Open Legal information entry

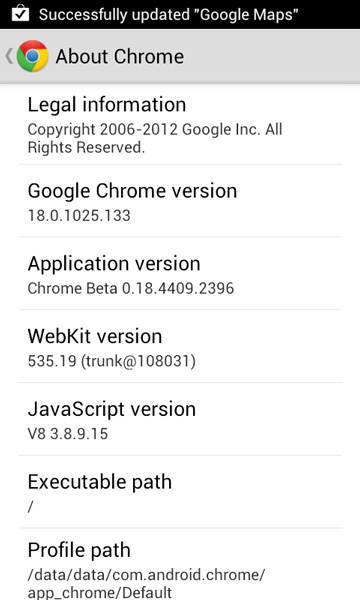coord(180,125)
